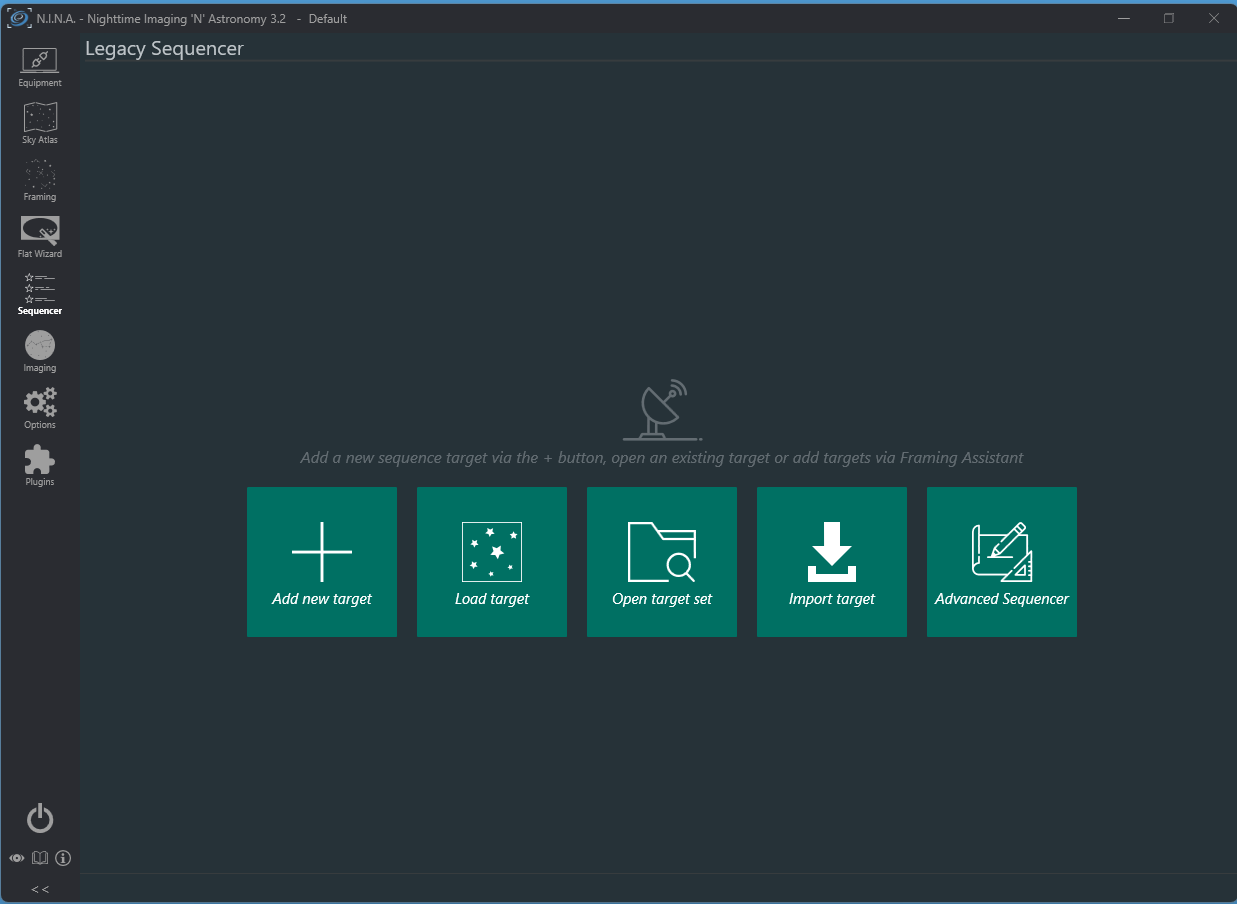The width and height of the screenshot is (1237, 904).
Task: Minimize the N.I.N.A. window
Action: click(1123, 19)
